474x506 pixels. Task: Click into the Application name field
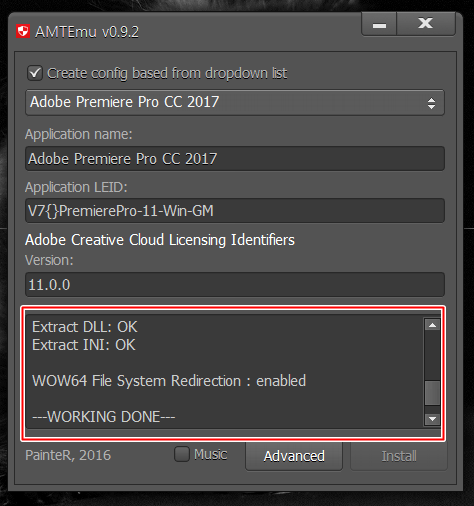pos(235,159)
